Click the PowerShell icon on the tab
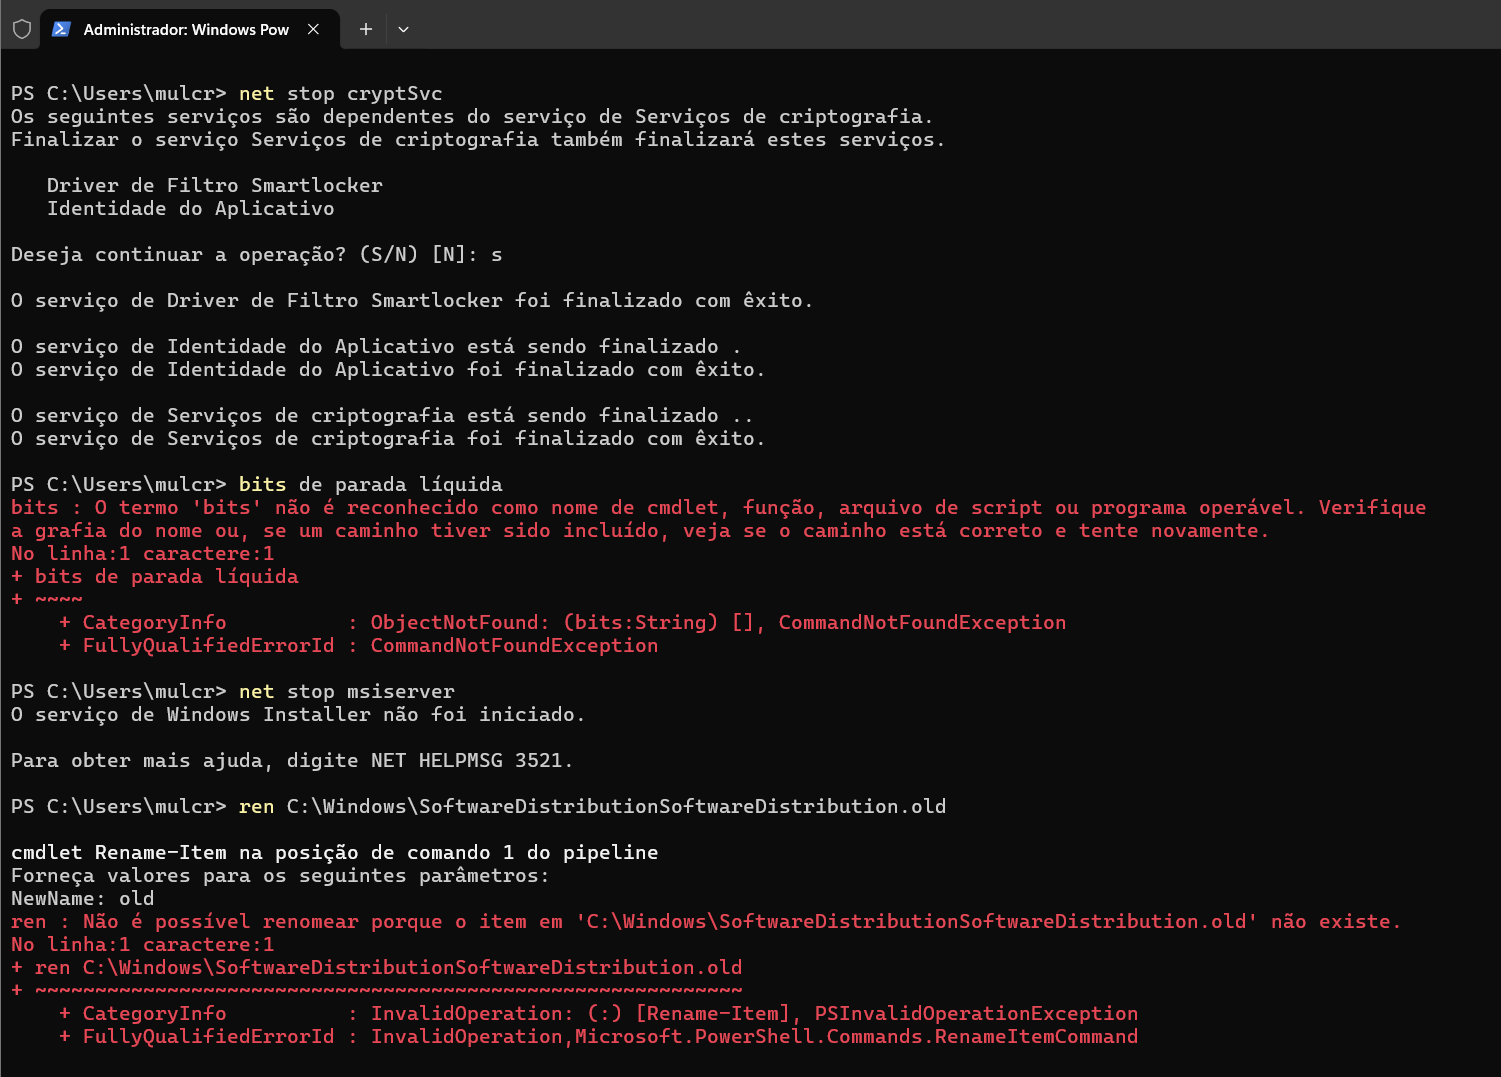1501x1077 pixels. click(x=61, y=29)
